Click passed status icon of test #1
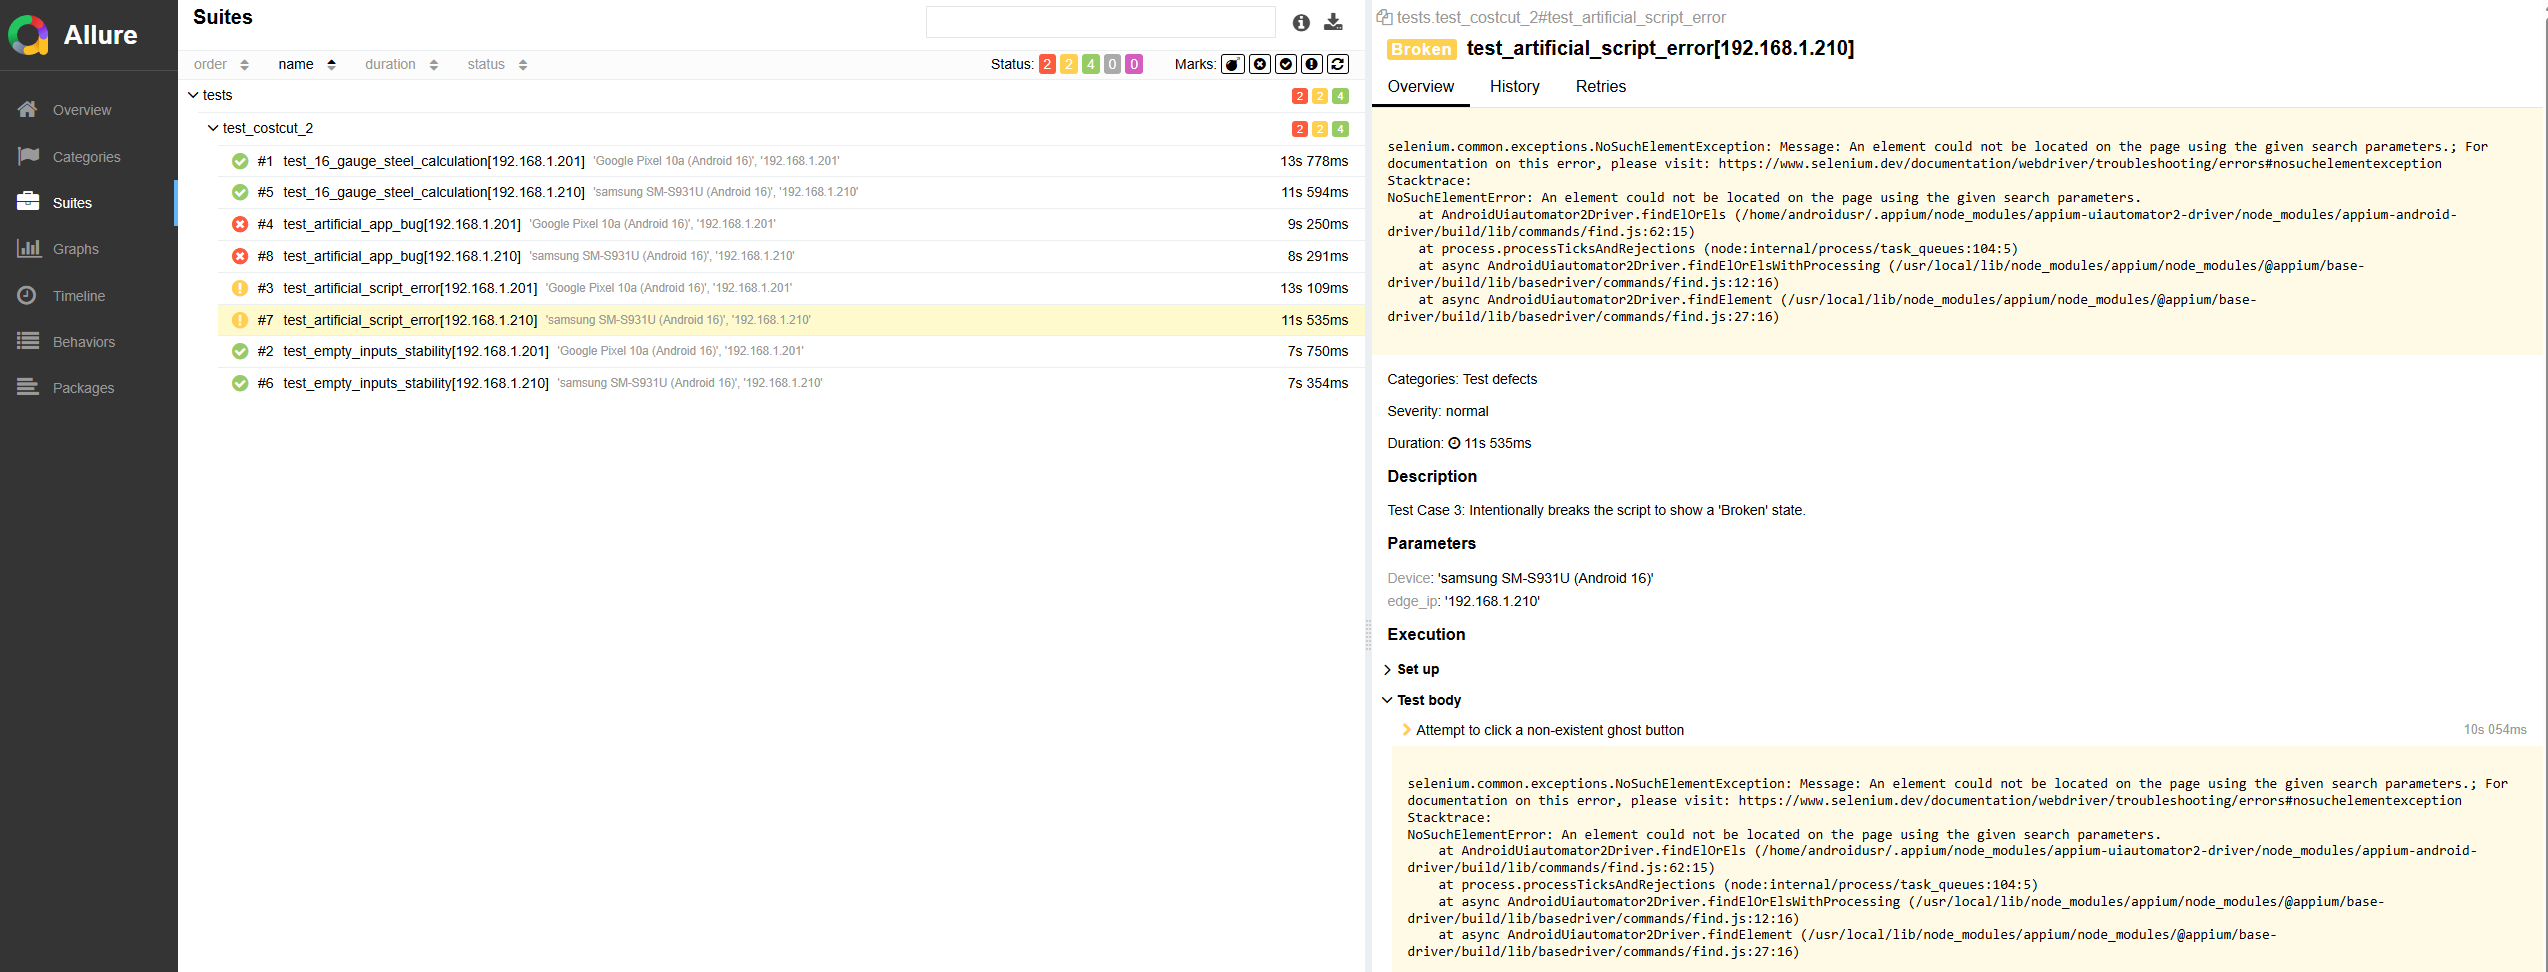The height and width of the screenshot is (972, 2548). click(x=240, y=161)
